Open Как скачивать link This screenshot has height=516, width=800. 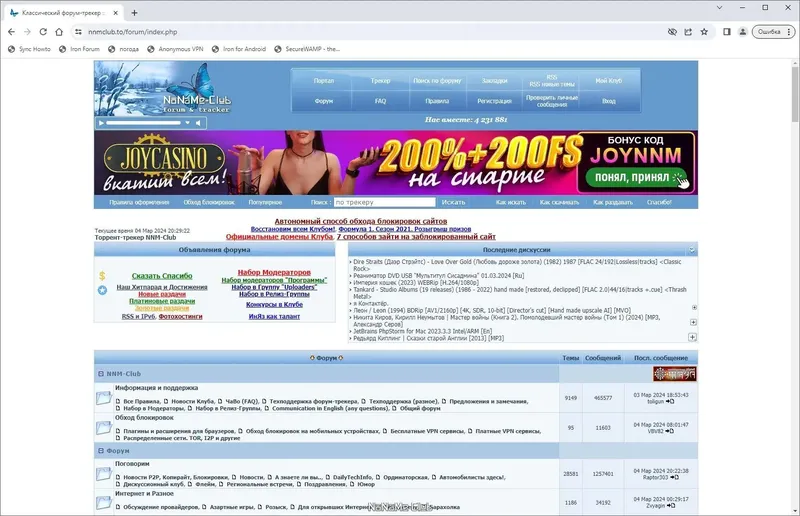pyautogui.click(x=559, y=202)
